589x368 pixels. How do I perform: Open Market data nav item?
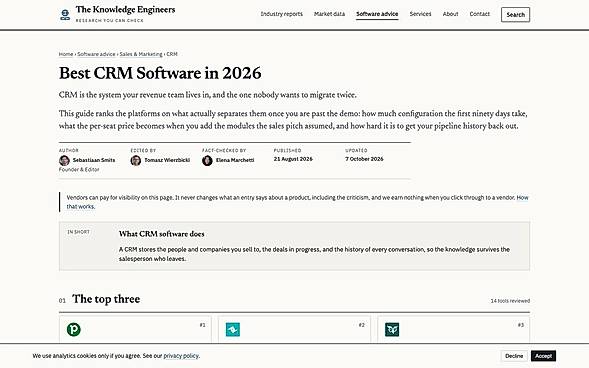tap(329, 14)
